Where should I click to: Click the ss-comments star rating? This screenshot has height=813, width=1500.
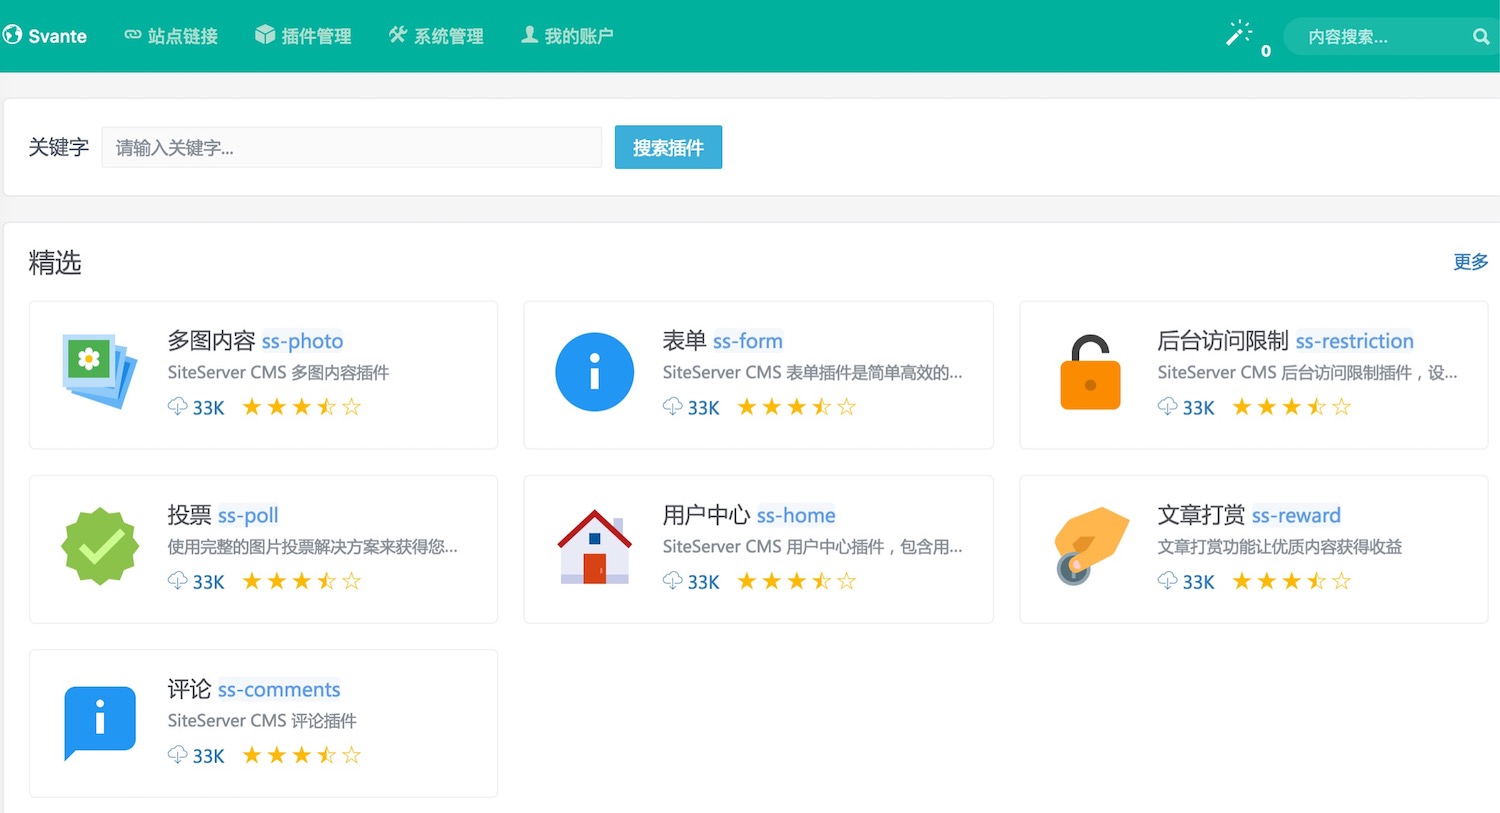point(301,755)
